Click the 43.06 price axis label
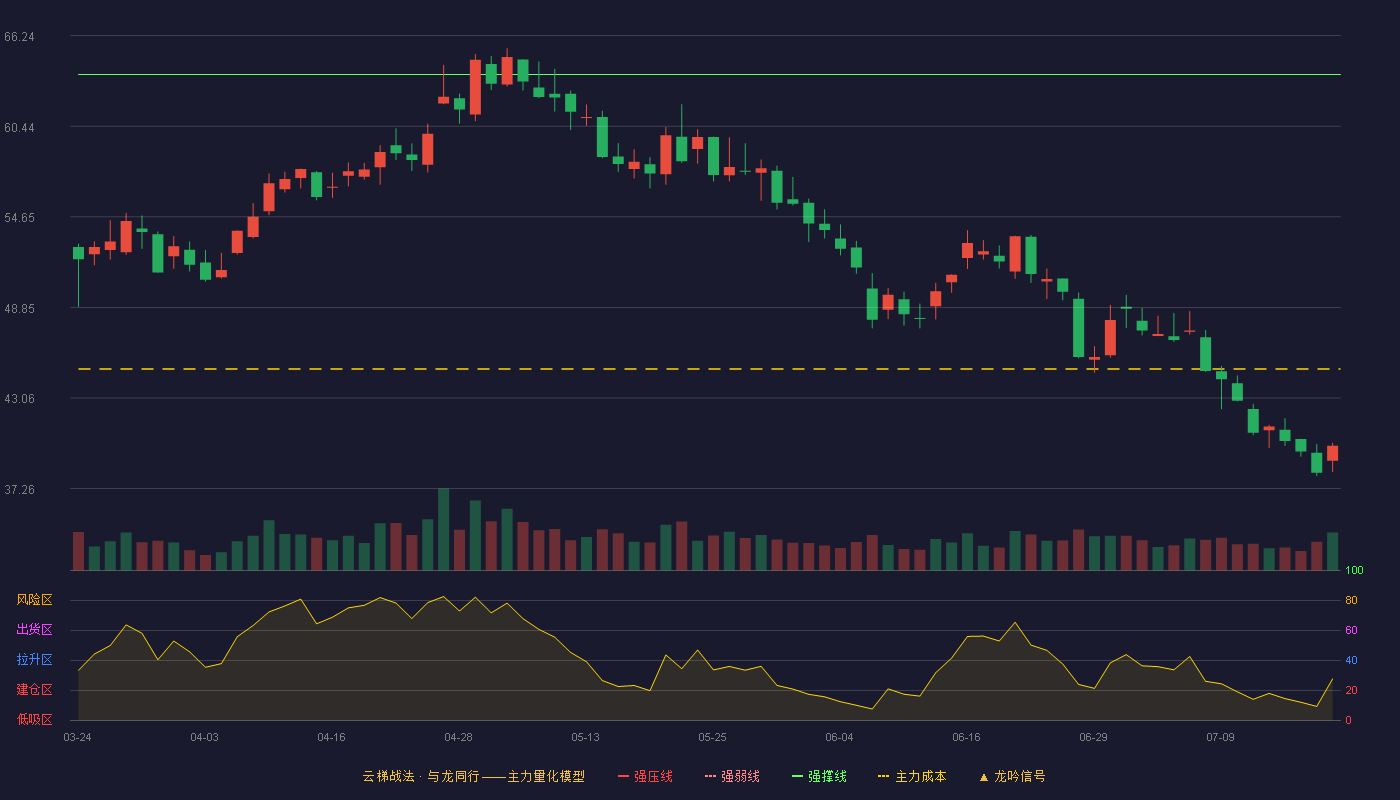 [x=19, y=398]
